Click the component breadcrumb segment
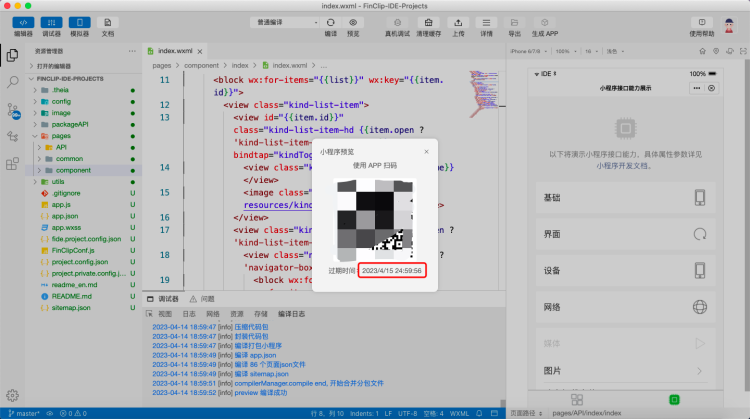Viewport: 750px width, 419px height. point(201,66)
